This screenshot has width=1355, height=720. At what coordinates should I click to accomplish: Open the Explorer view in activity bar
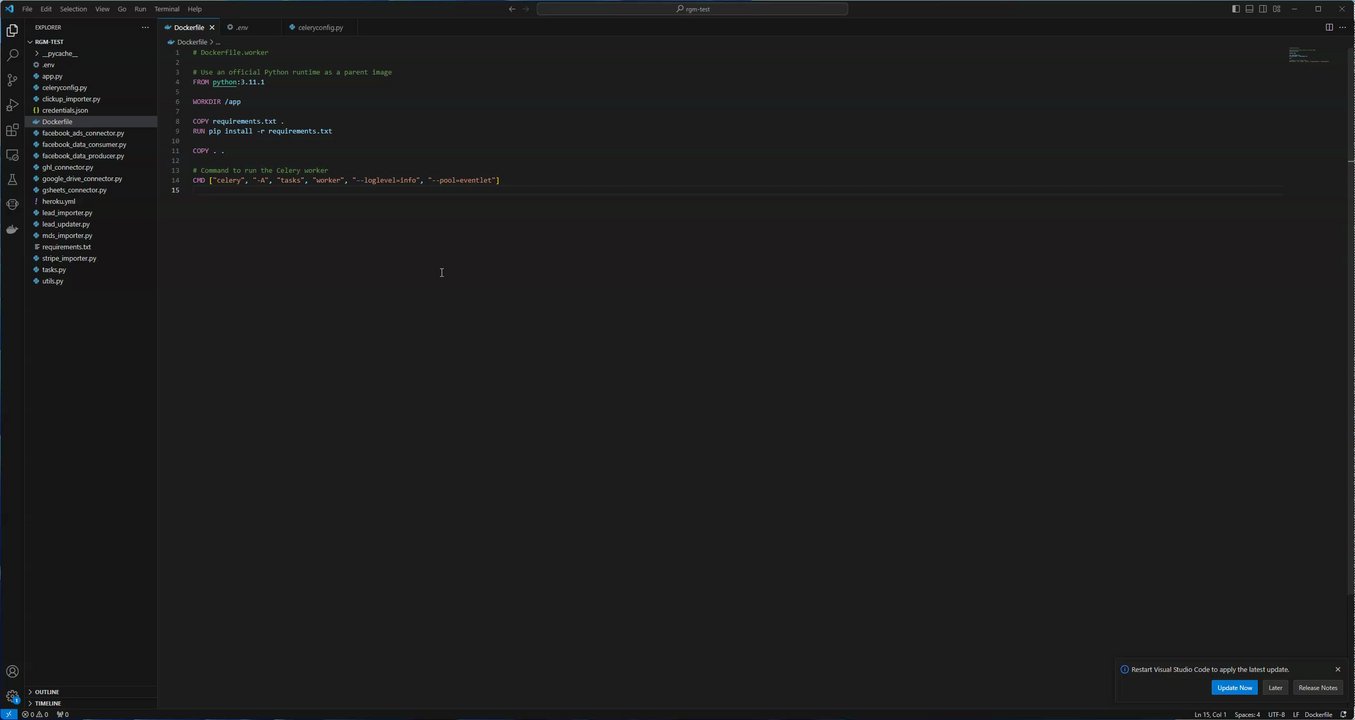coord(12,31)
